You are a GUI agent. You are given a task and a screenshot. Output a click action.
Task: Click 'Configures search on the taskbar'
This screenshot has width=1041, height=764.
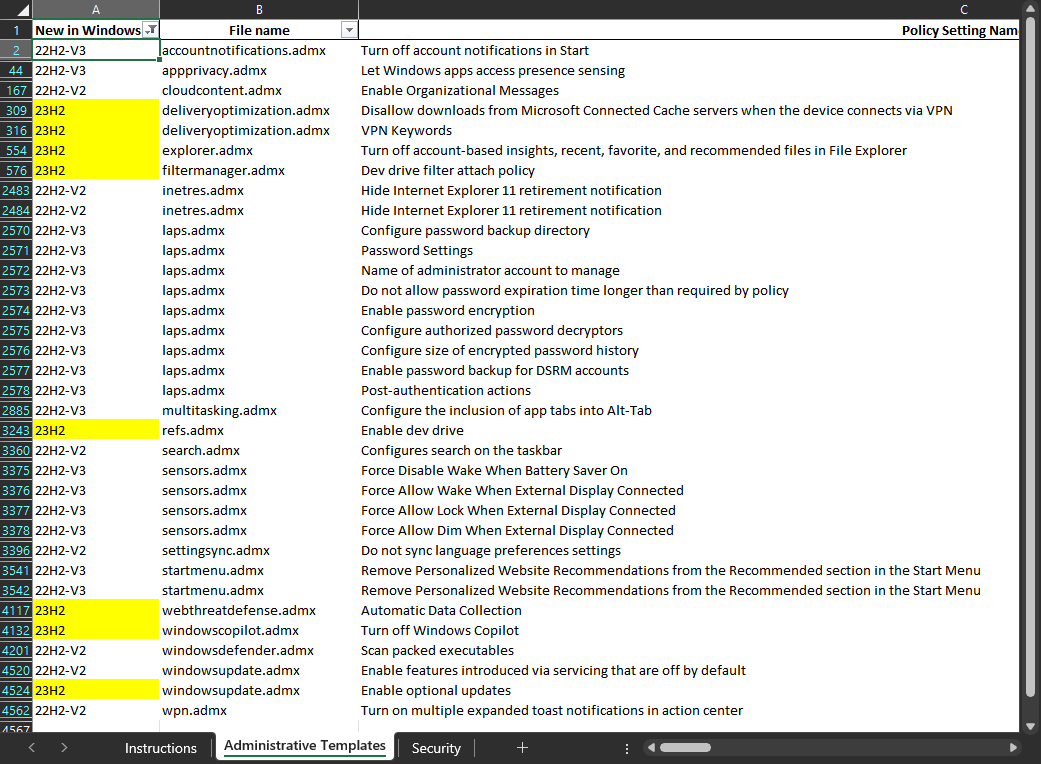[461, 450]
